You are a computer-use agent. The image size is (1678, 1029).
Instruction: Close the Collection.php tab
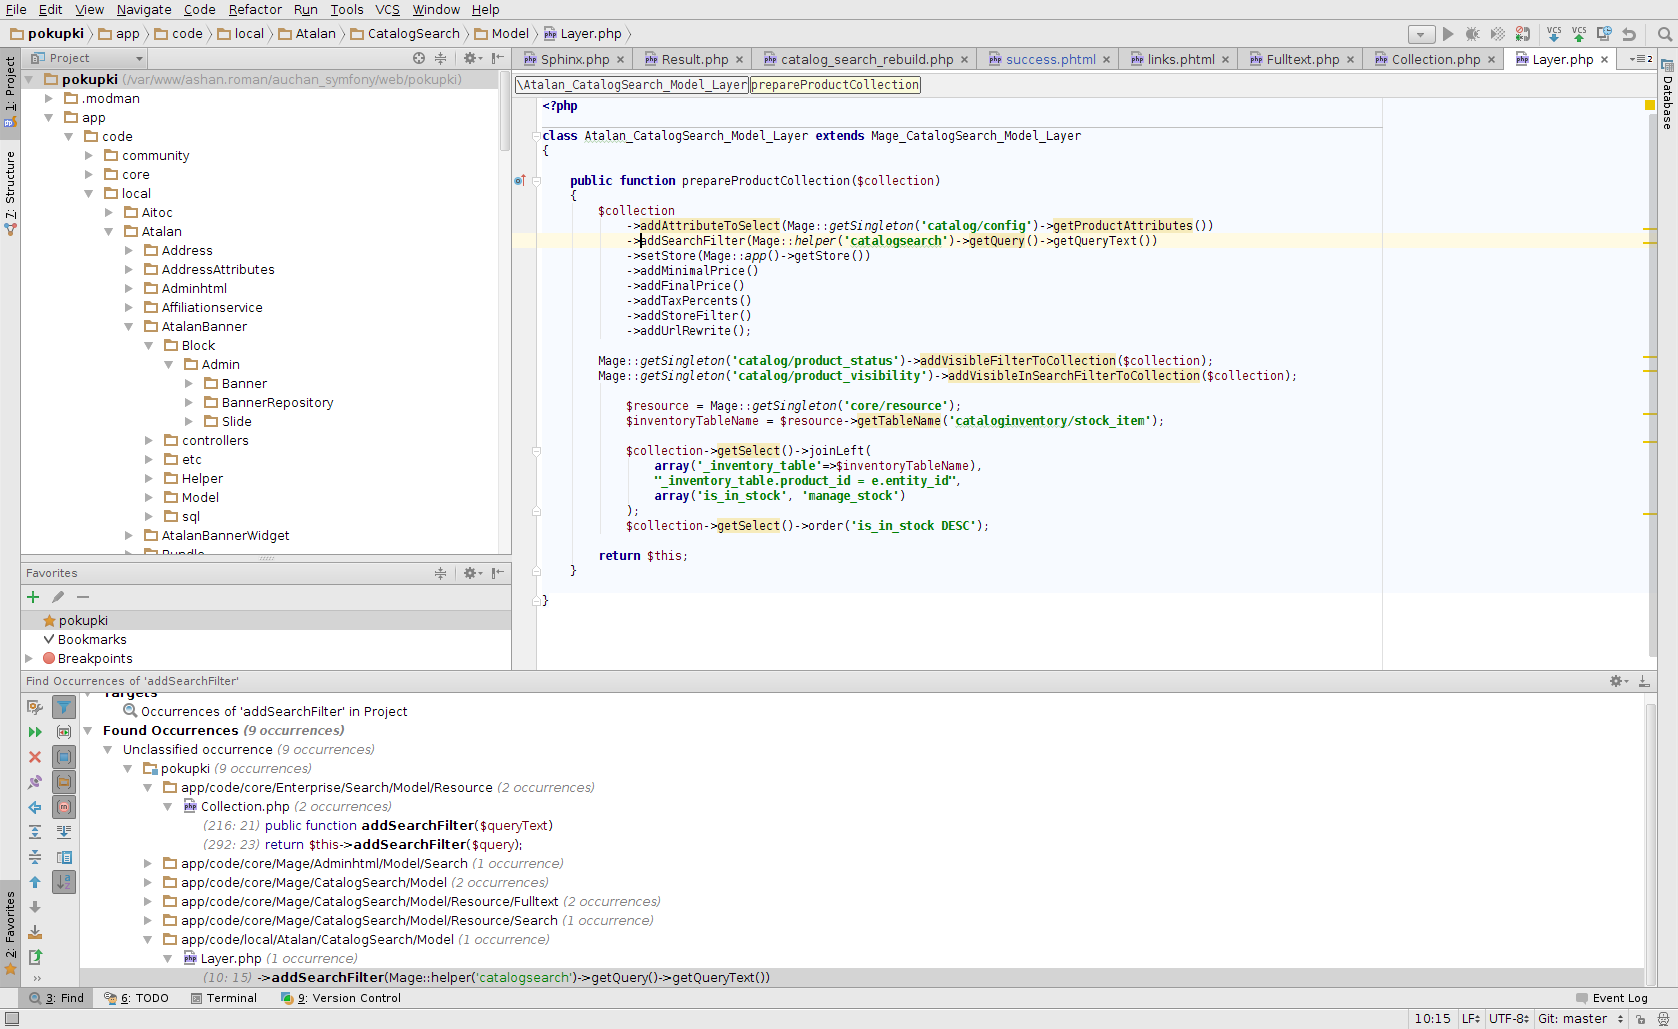[x=1491, y=60]
